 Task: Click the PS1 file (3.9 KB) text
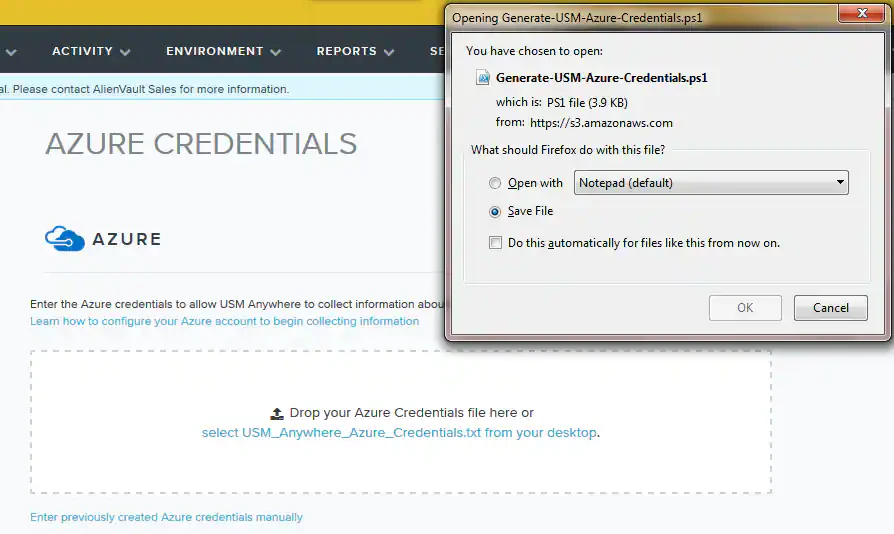pyautogui.click(x=587, y=103)
